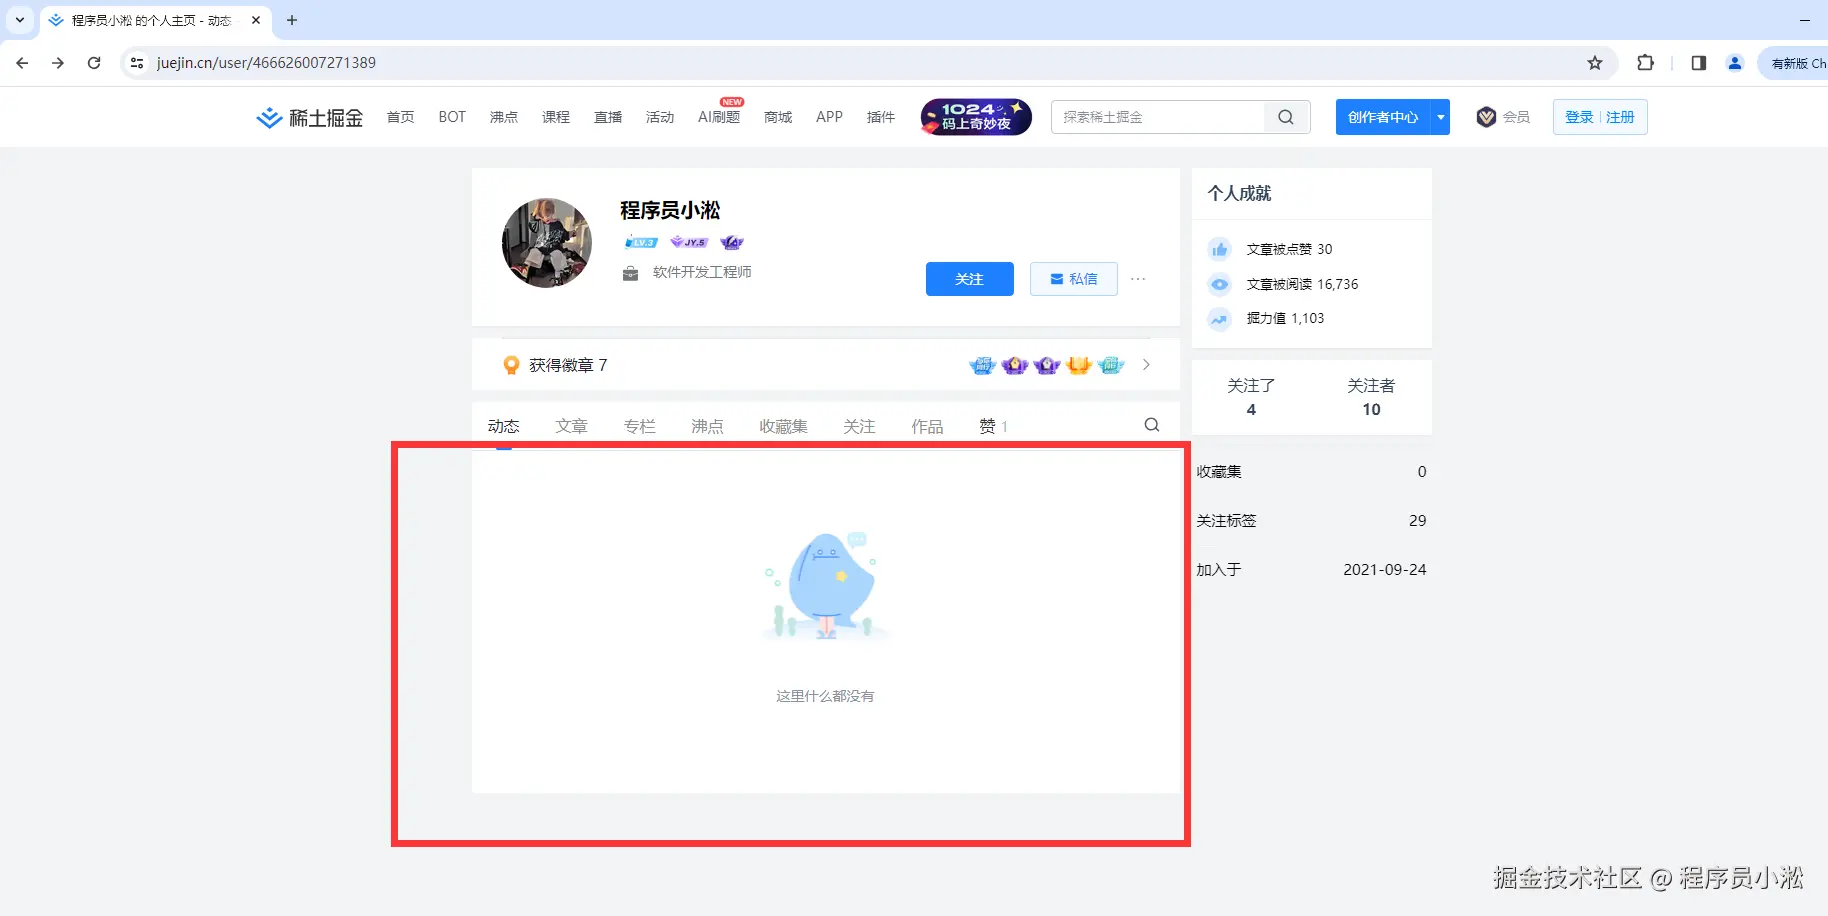Open the browser extensions puzzle icon
This screenshot has height=916, width=1828.
pos(1645,62)
